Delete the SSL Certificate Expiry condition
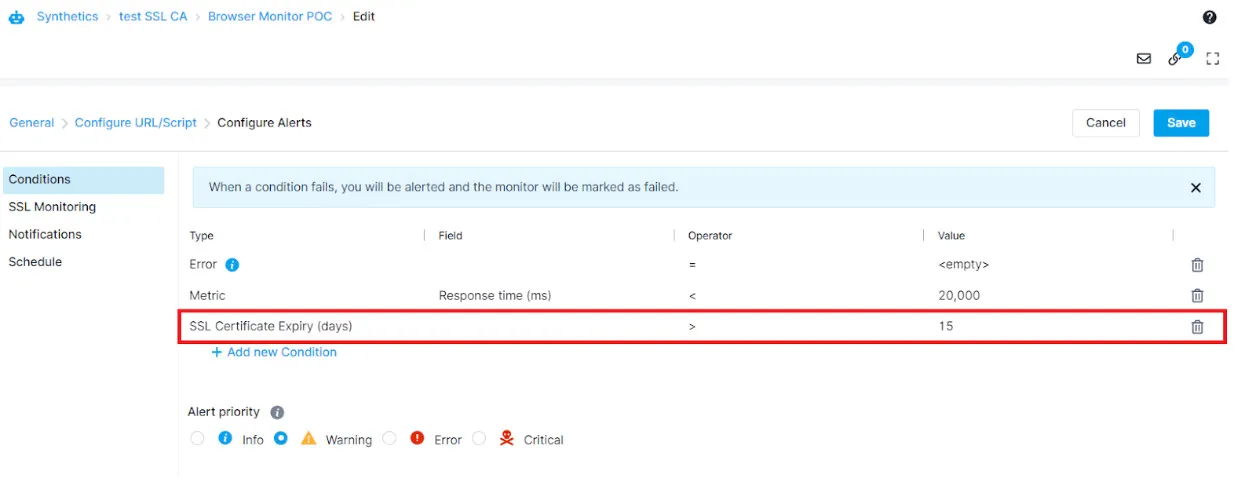This screenshot has width=1254, height=496. click(x=1197, y=327)
